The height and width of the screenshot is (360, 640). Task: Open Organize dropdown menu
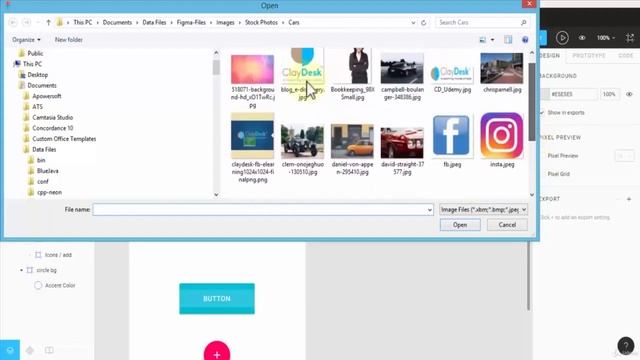click(27, 40)
